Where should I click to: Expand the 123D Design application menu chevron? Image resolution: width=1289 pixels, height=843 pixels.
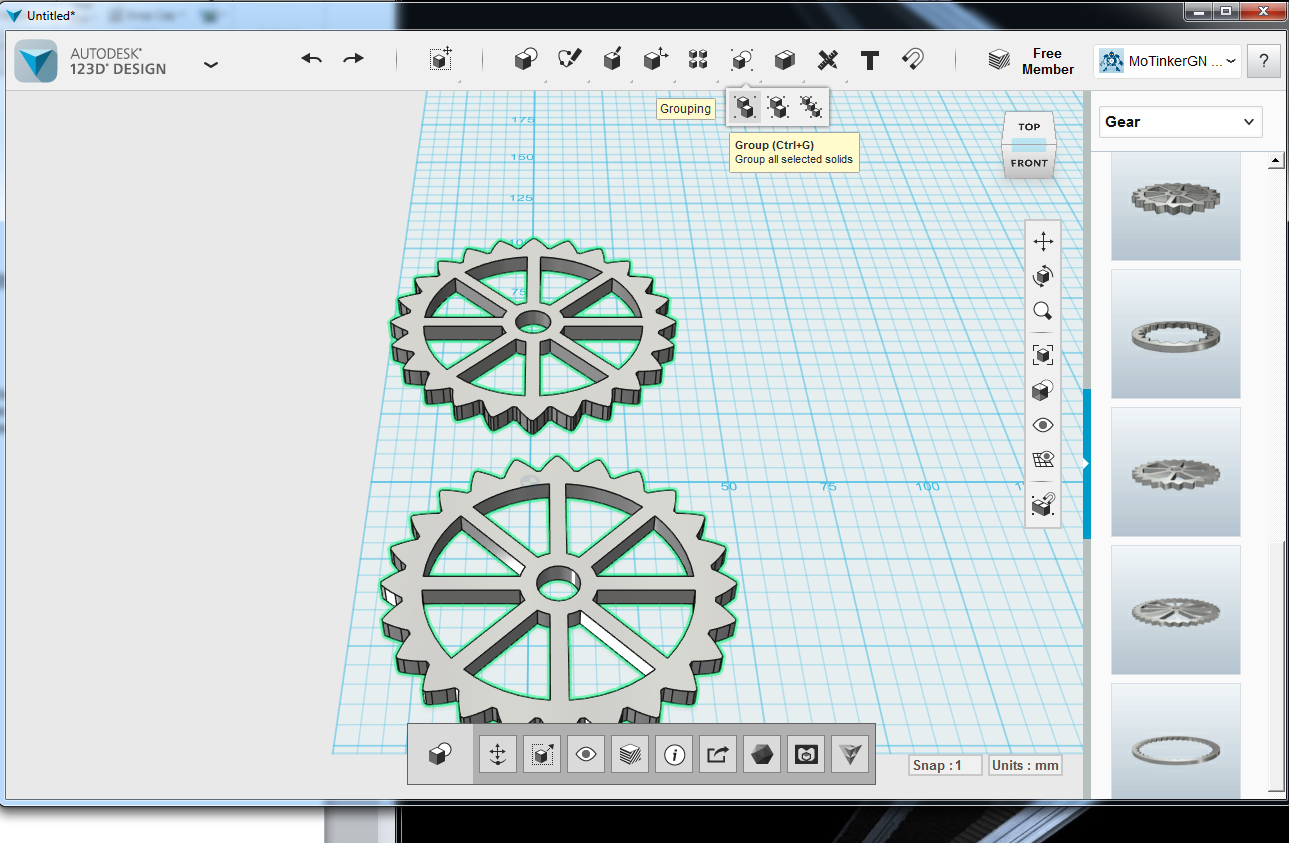[x=211, y=64]
